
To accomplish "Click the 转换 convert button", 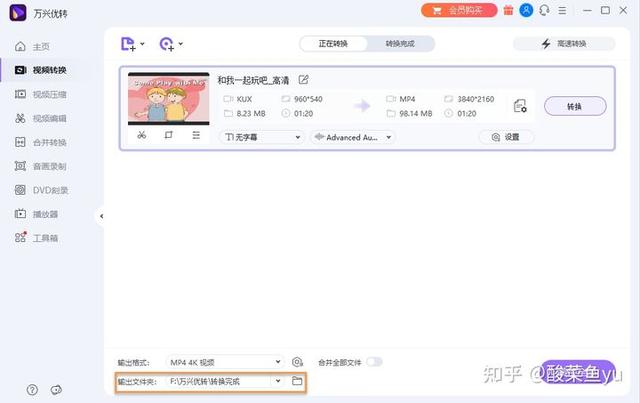I will click(x=575, y=107).
